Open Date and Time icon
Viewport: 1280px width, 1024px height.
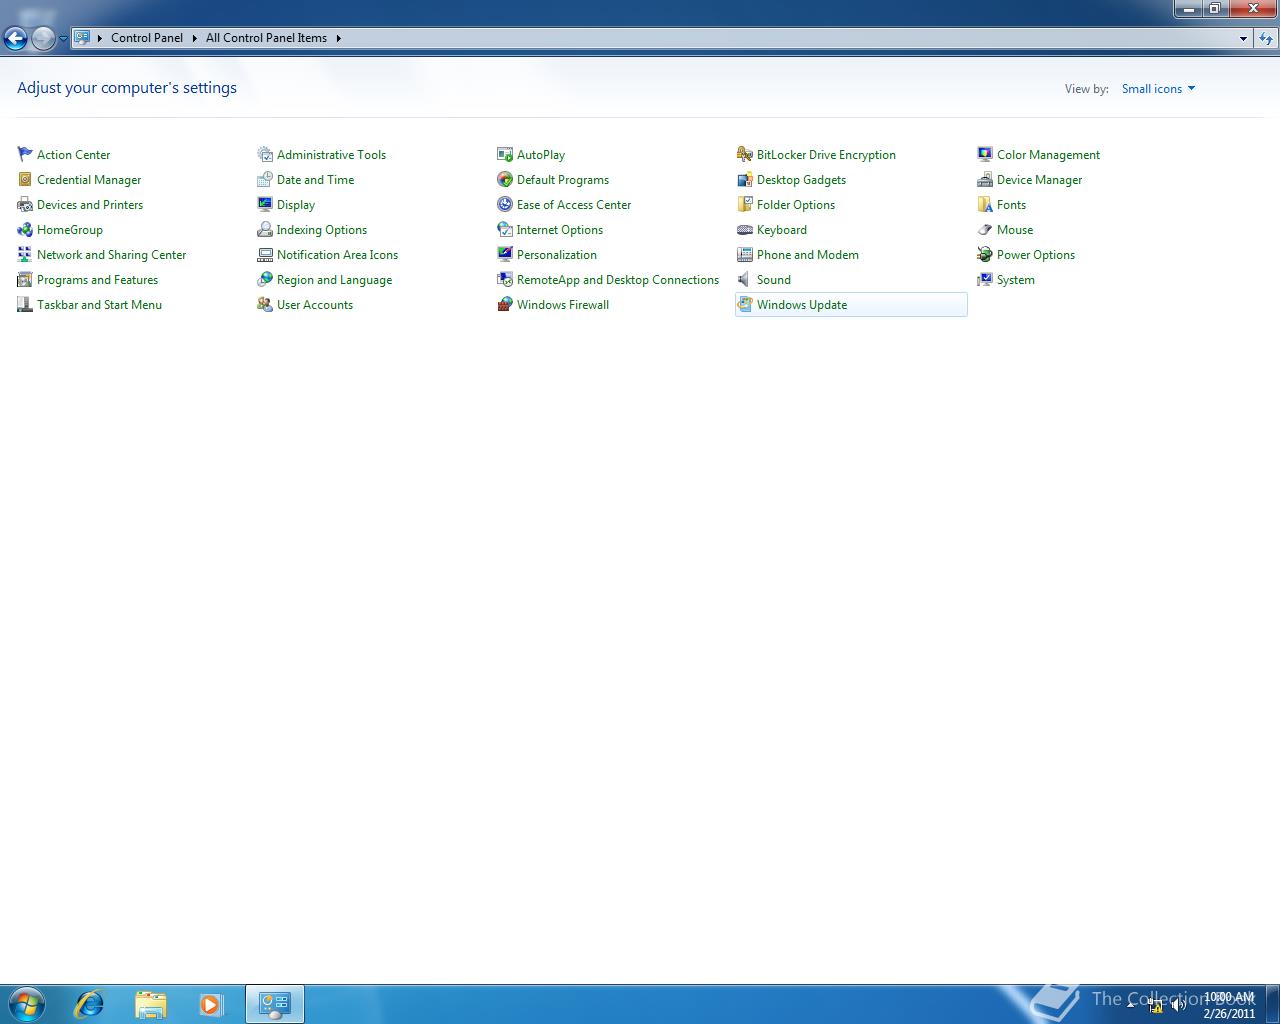coord(265,179)
